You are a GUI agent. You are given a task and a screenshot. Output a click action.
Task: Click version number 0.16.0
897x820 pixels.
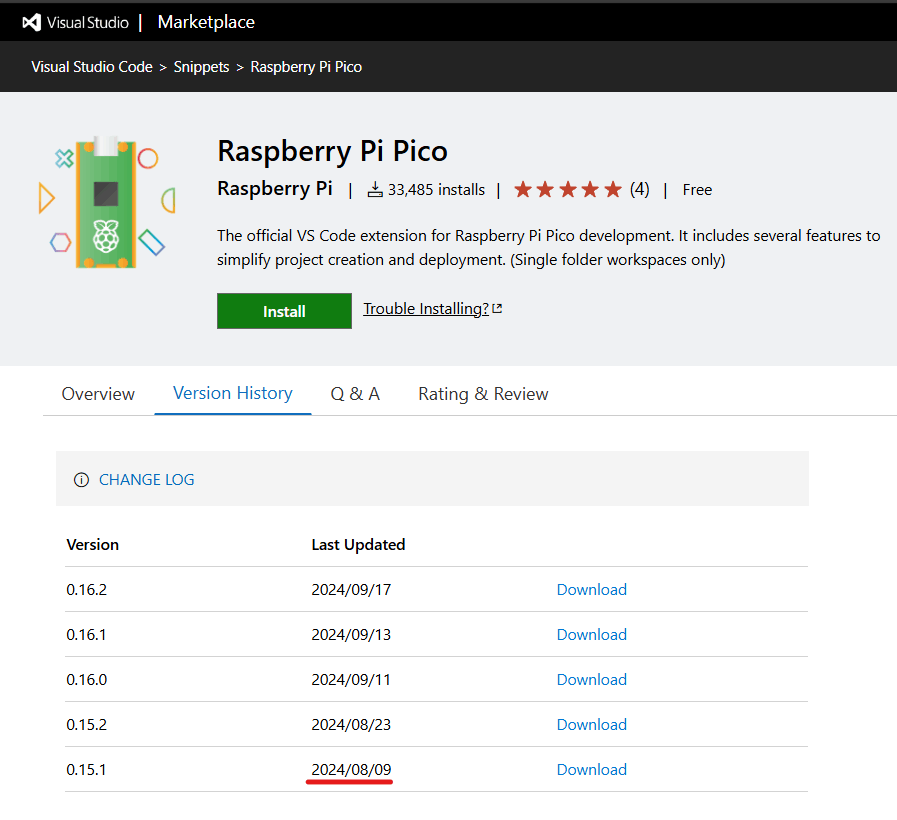pos(86,679)
